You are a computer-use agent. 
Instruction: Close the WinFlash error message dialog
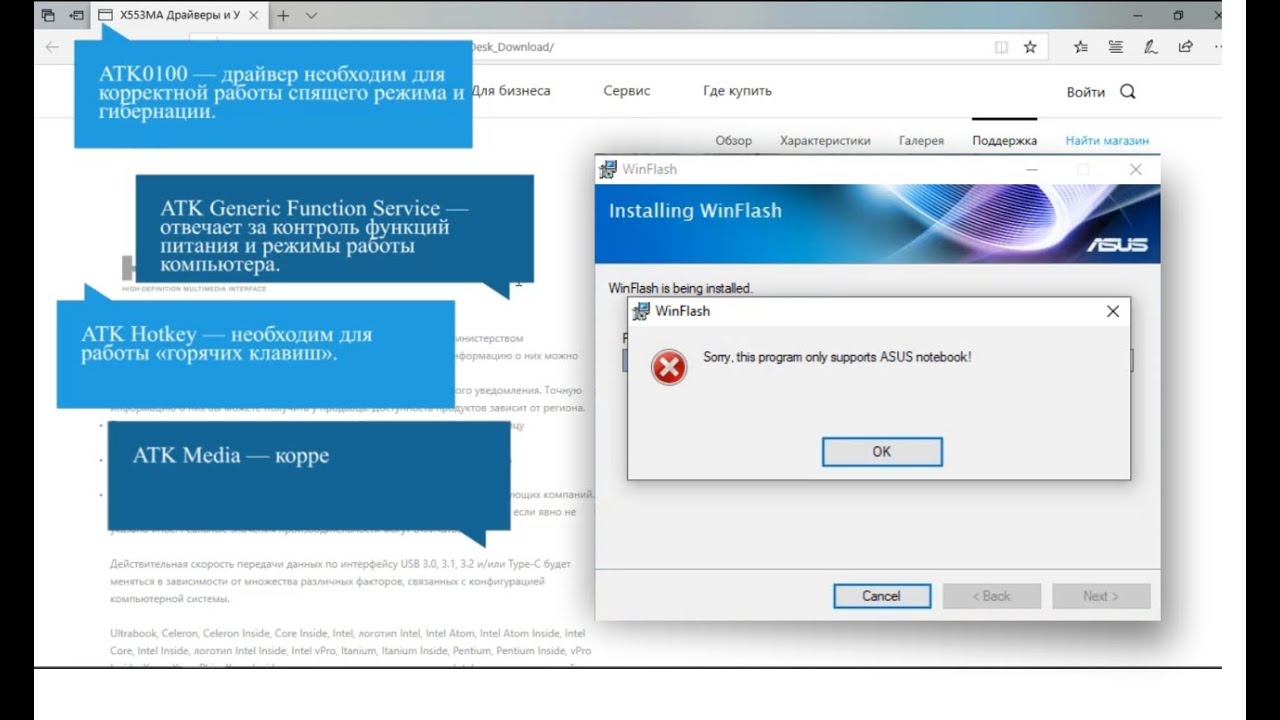(x=1112, y=311)
